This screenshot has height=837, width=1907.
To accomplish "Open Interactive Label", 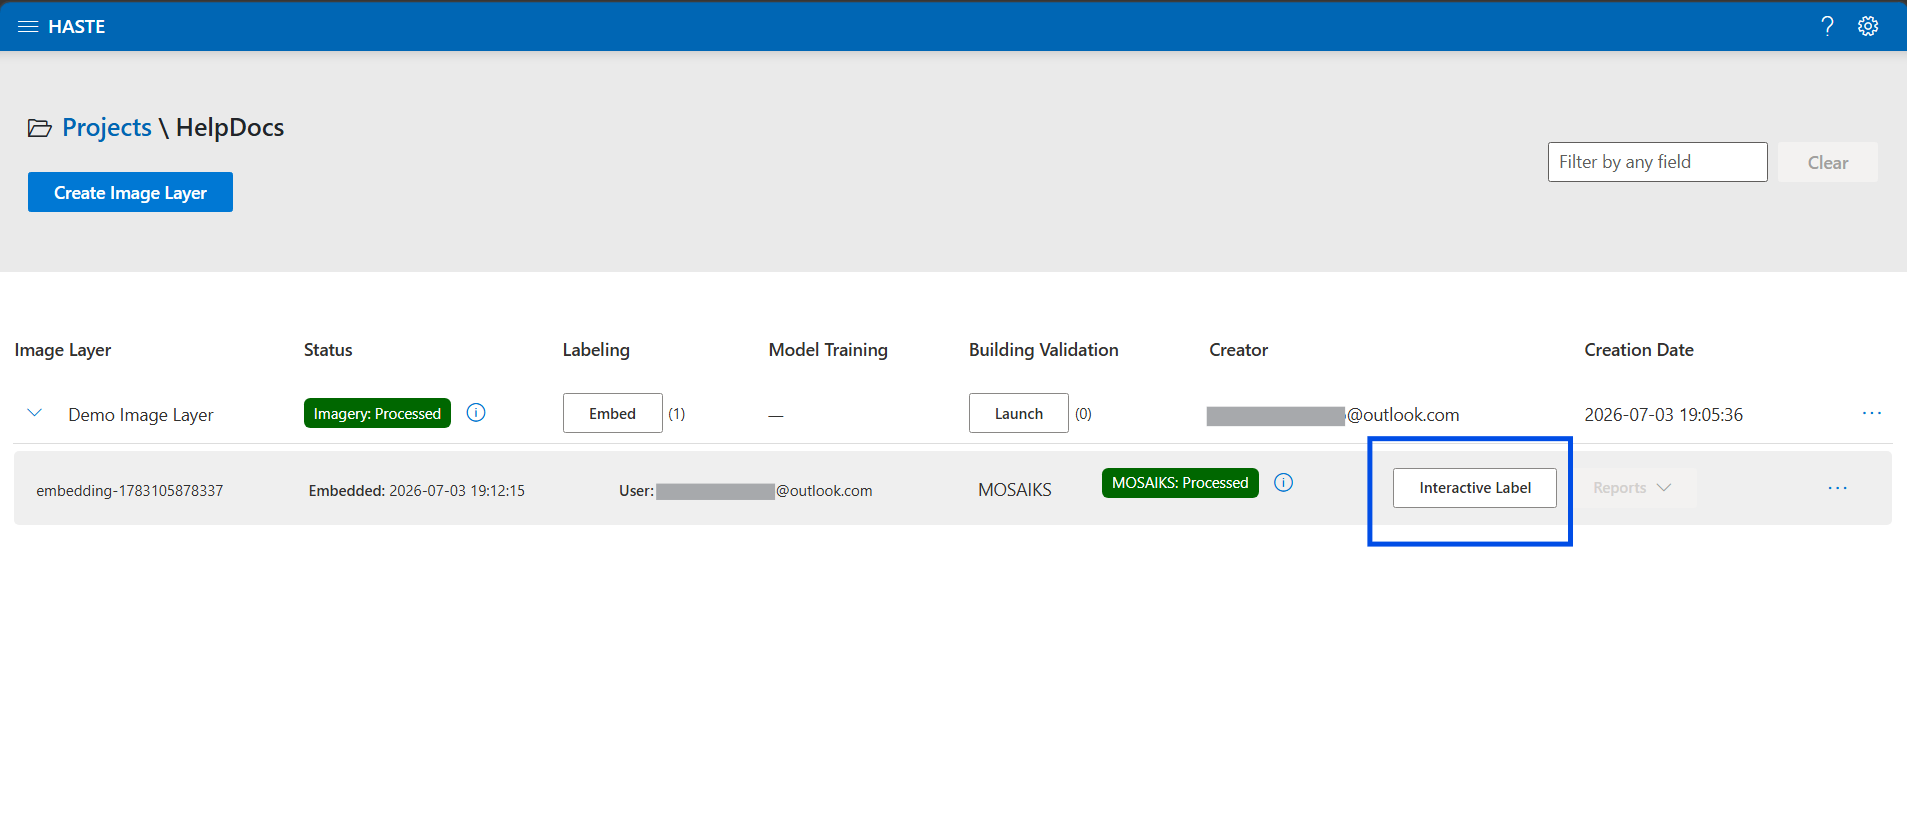I will pos(1475,488).
